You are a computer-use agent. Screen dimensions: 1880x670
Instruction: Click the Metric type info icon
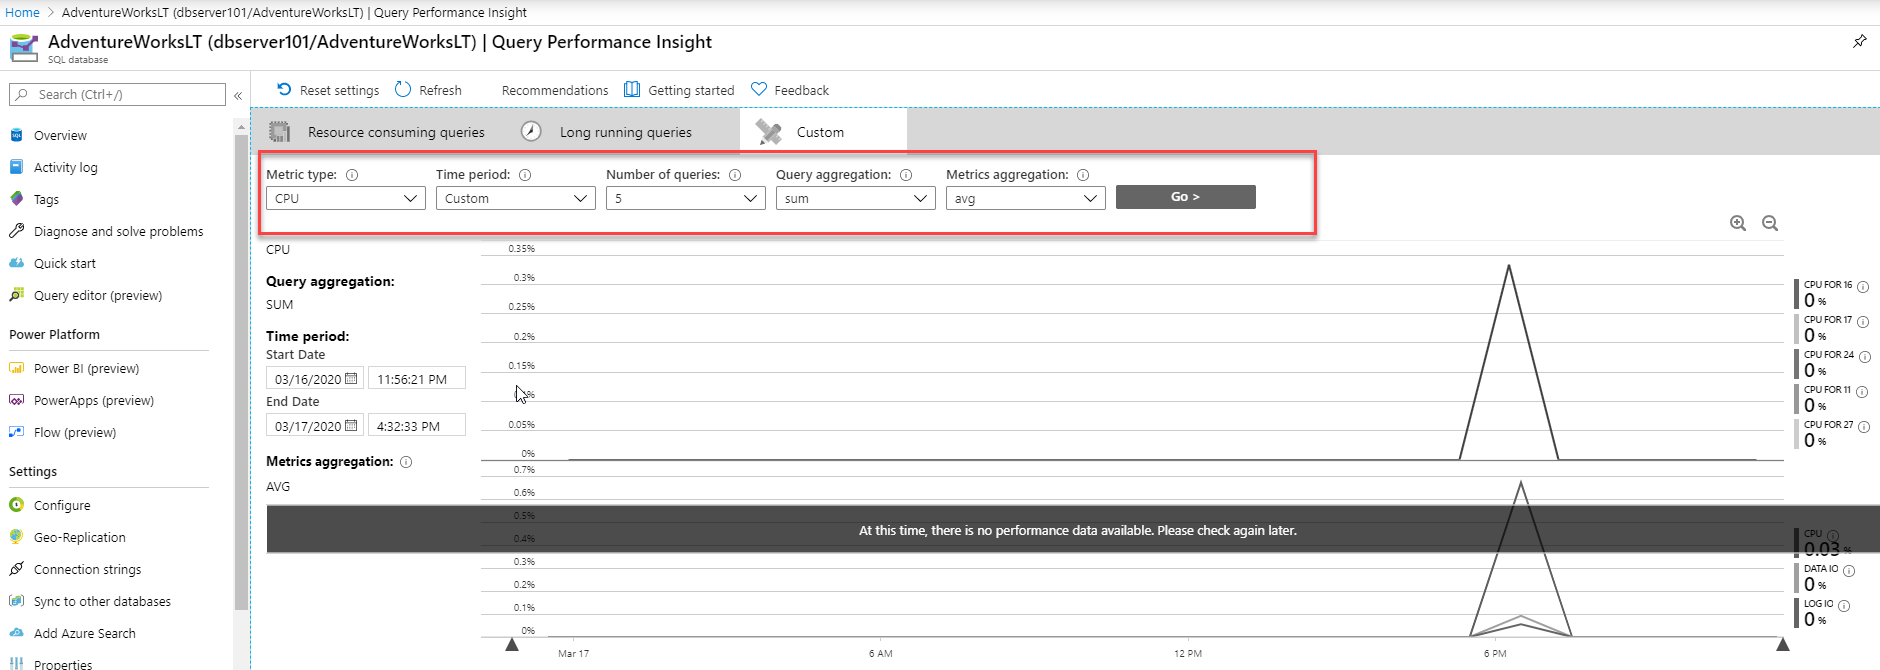coord(352,175)
